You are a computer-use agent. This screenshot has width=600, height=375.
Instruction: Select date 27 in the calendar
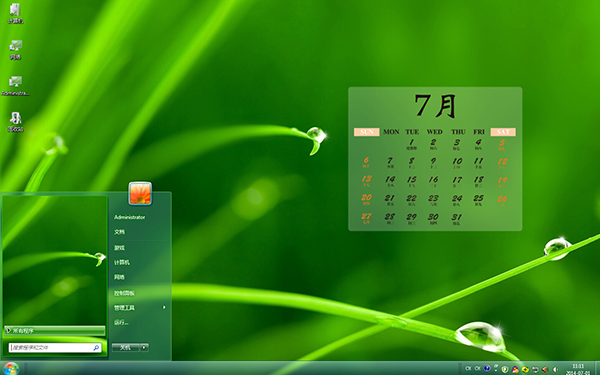(x=366, y=218)
